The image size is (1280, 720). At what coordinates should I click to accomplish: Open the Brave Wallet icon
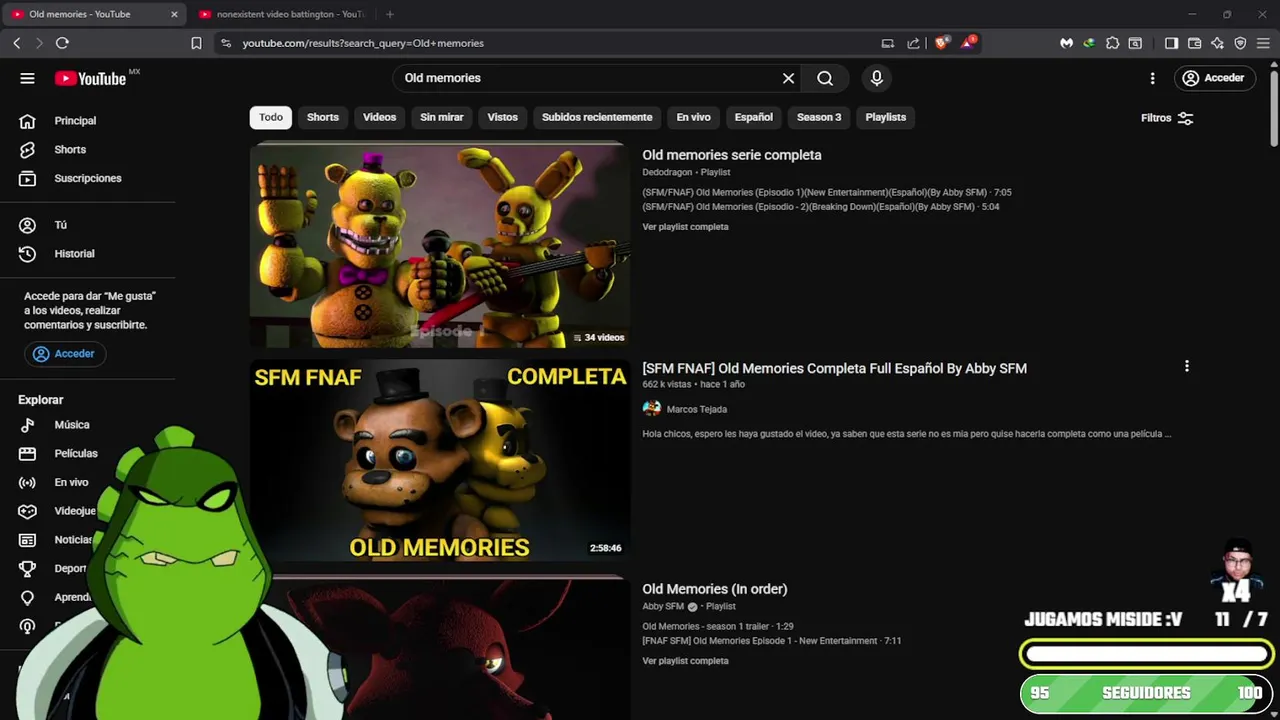[x=1194, y=43]
